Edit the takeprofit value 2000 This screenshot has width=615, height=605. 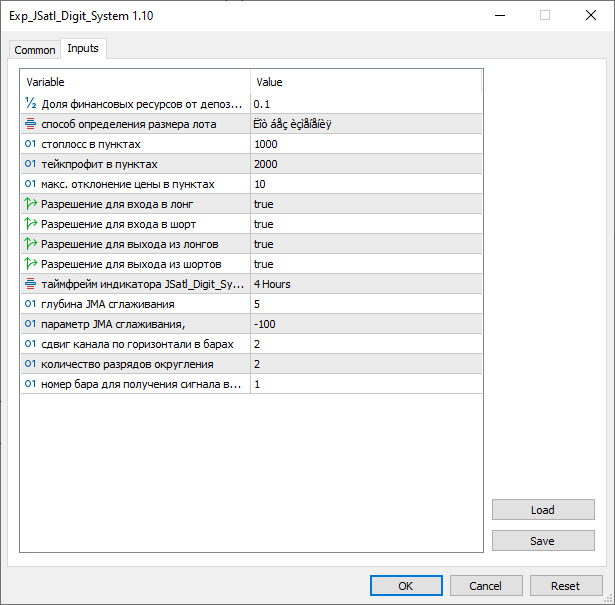pyautogui.click(x=366, y=164)
